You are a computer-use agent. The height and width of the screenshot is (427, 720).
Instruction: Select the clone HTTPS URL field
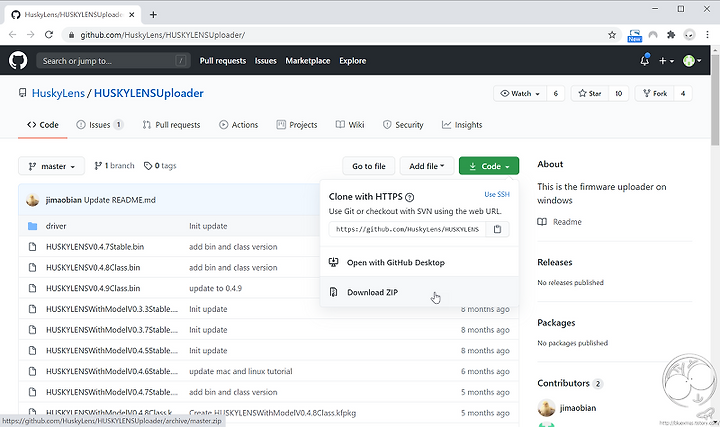click(x=407, y=229)
